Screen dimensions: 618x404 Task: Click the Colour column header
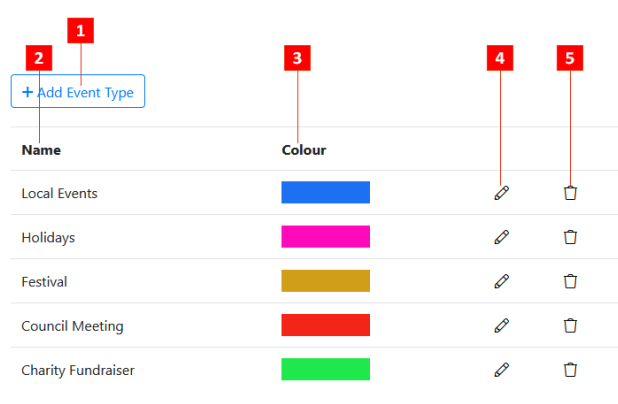point(304,150)
